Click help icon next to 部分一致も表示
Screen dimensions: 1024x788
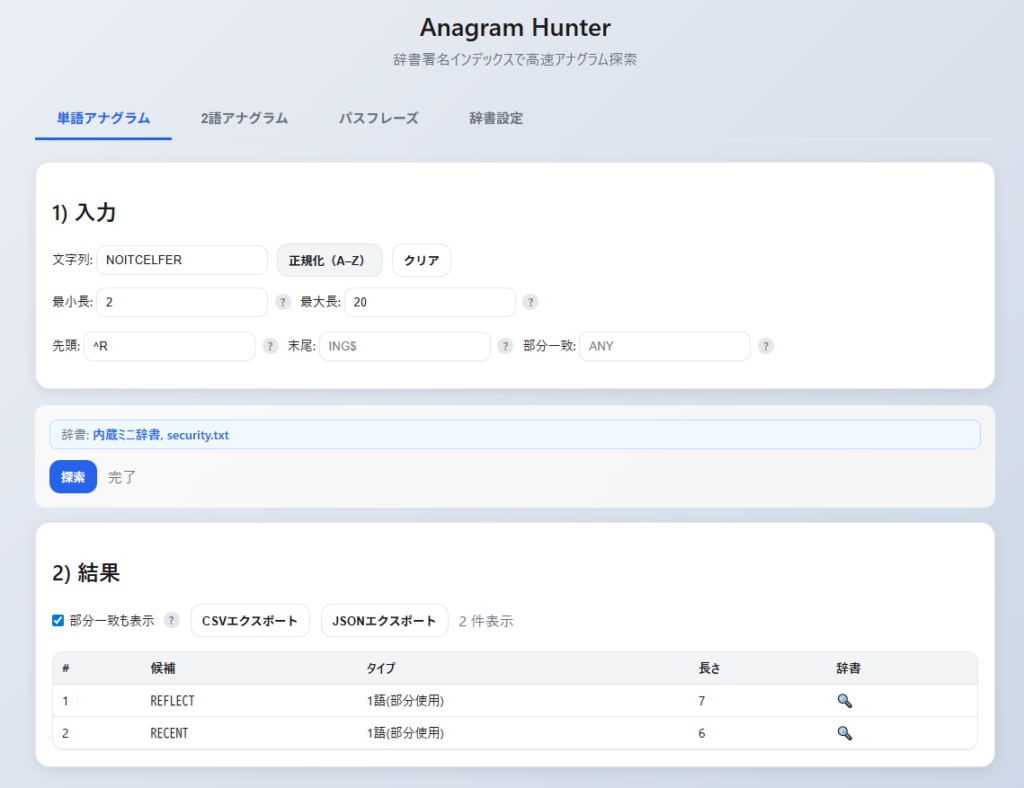(172, 620)
